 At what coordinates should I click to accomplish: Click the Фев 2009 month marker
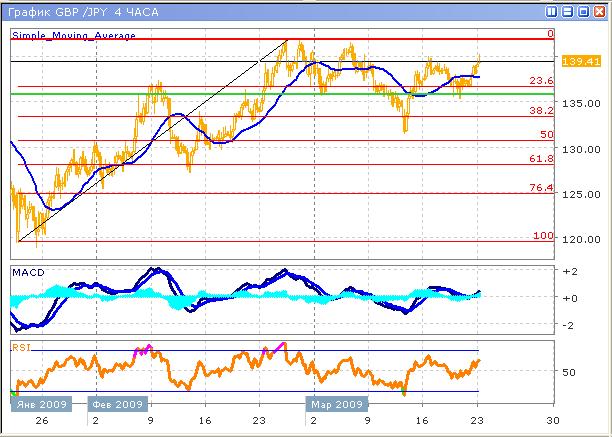click(117, 405)
